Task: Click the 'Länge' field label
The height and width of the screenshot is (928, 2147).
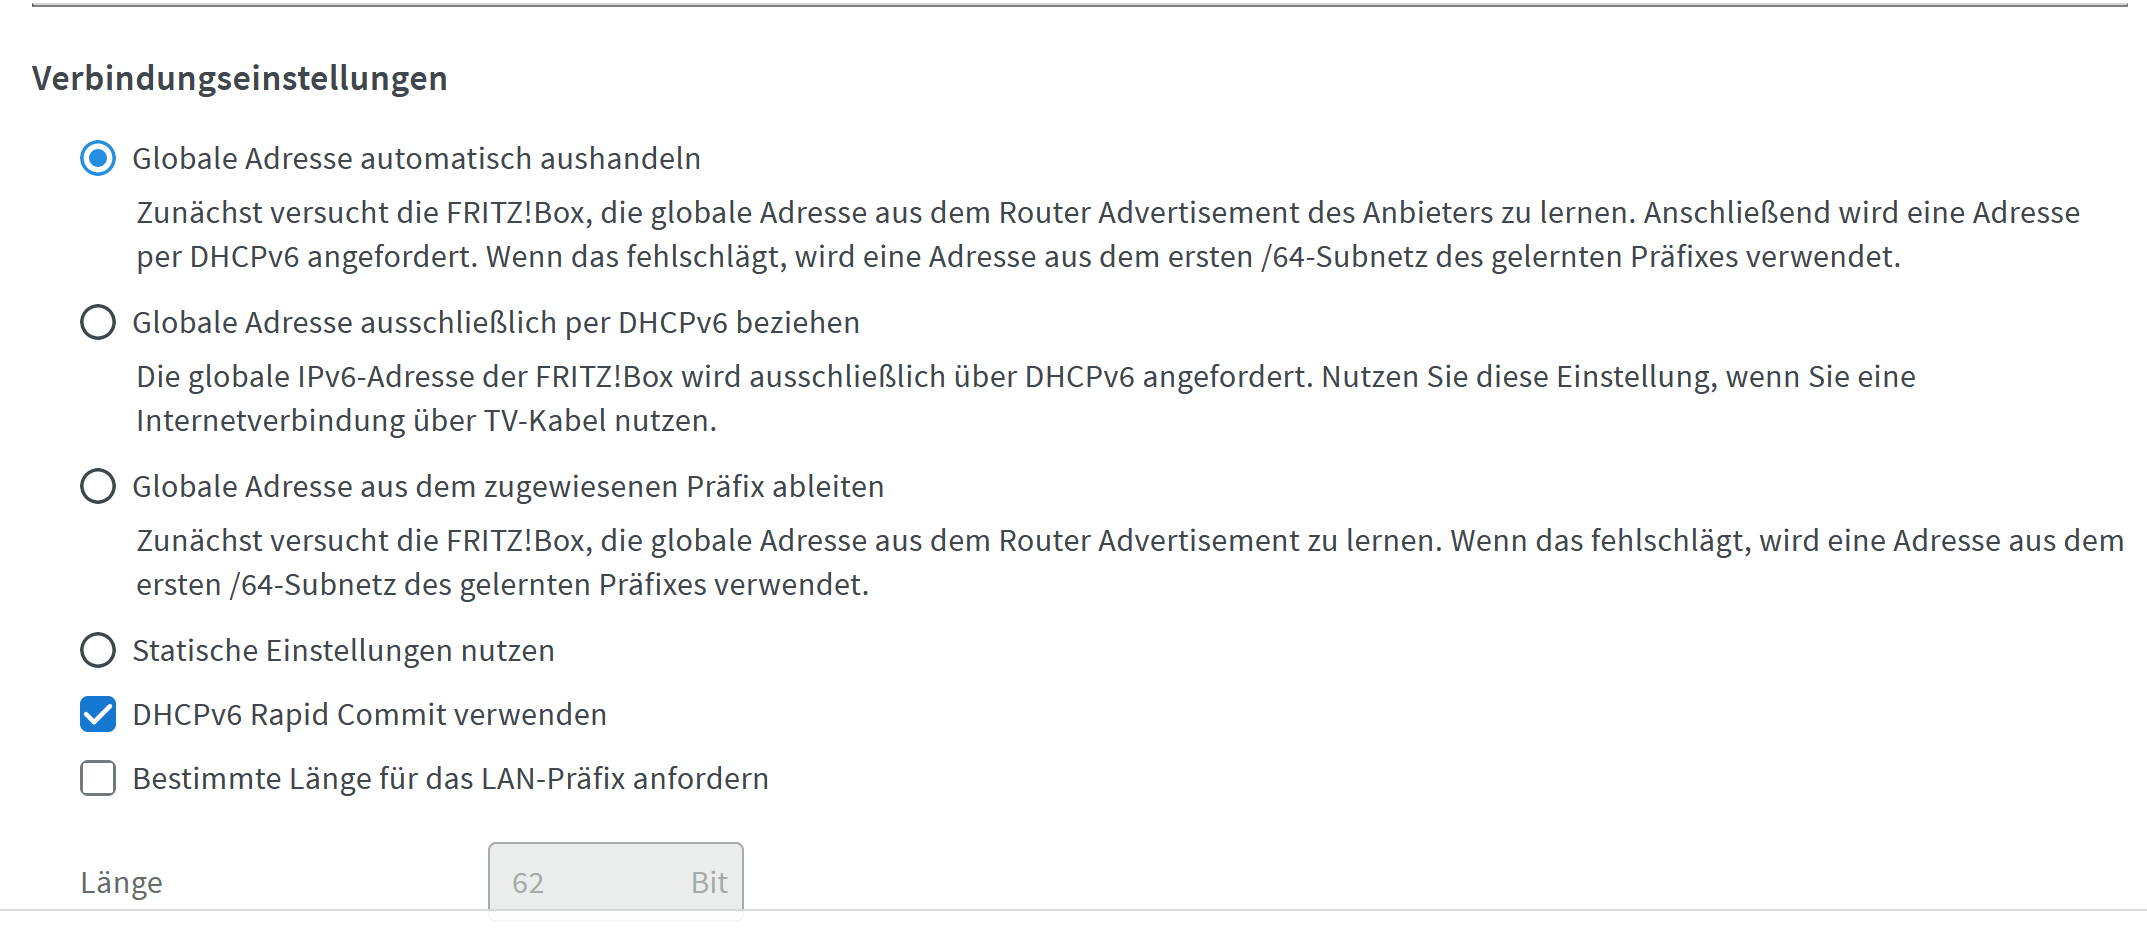Action: pyautogui.click(x=121, y=883)
